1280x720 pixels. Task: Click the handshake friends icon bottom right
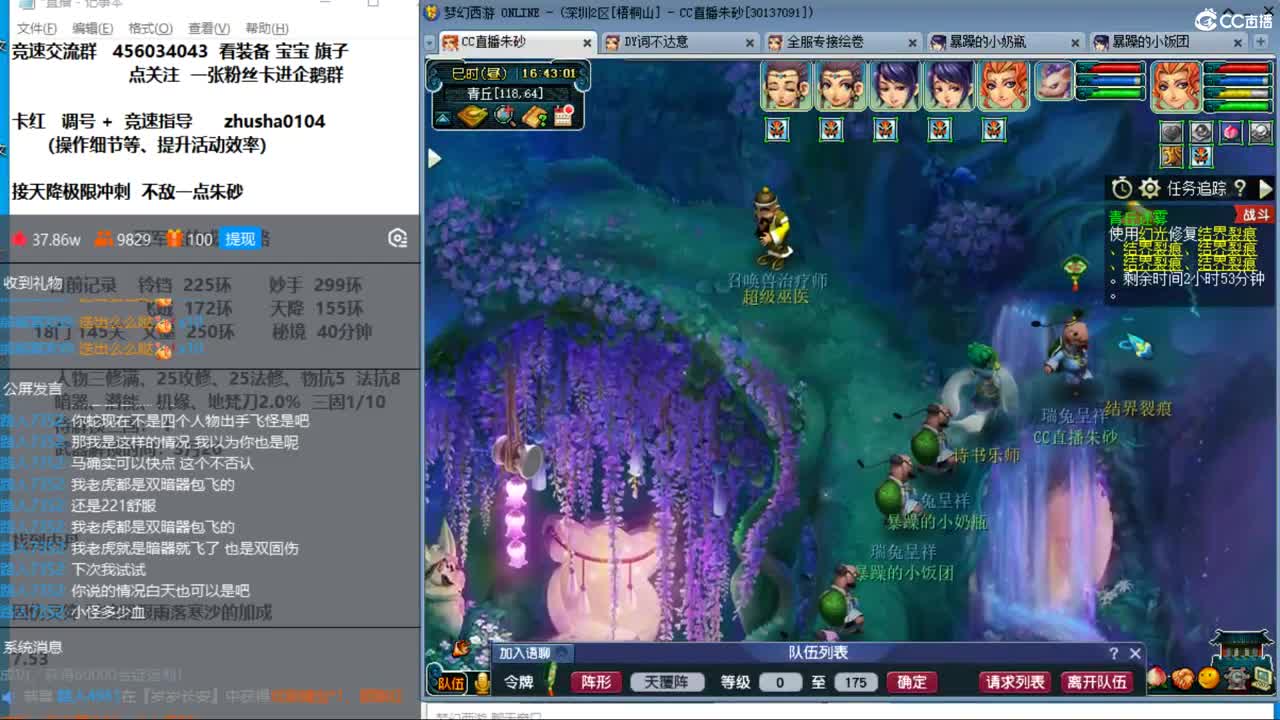point(1183,679)
